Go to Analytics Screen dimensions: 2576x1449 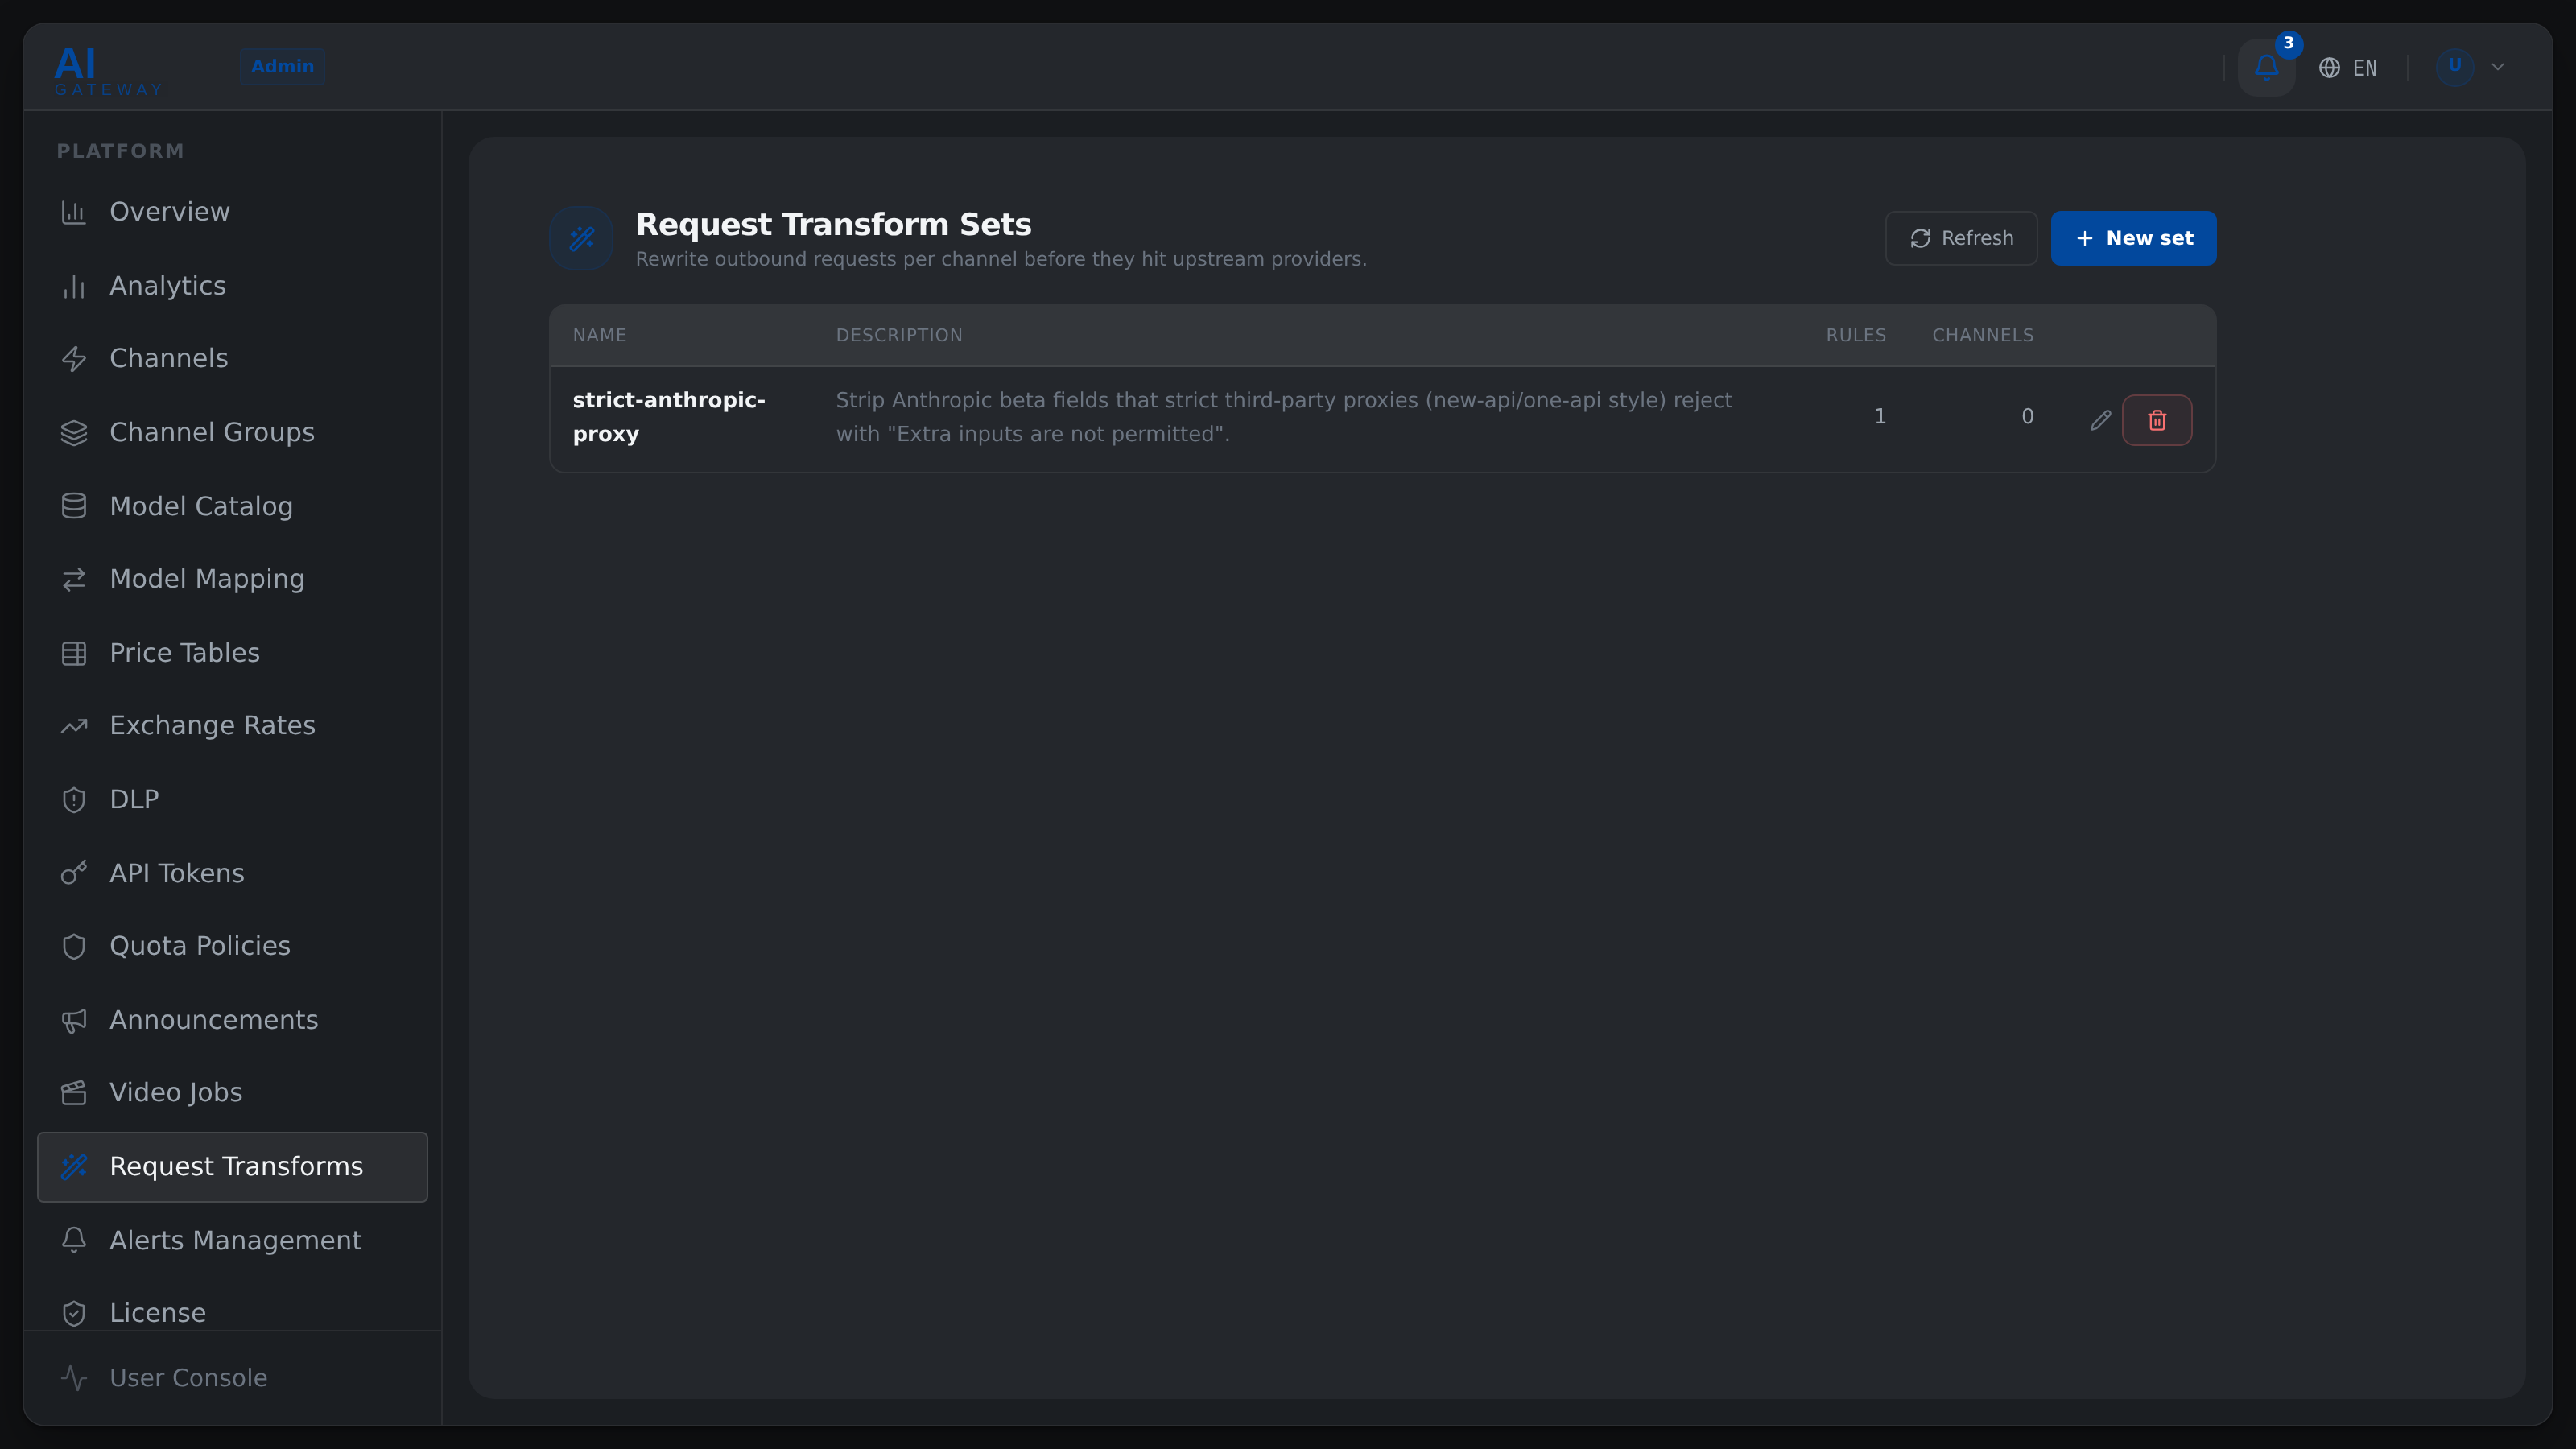(232, 286)
